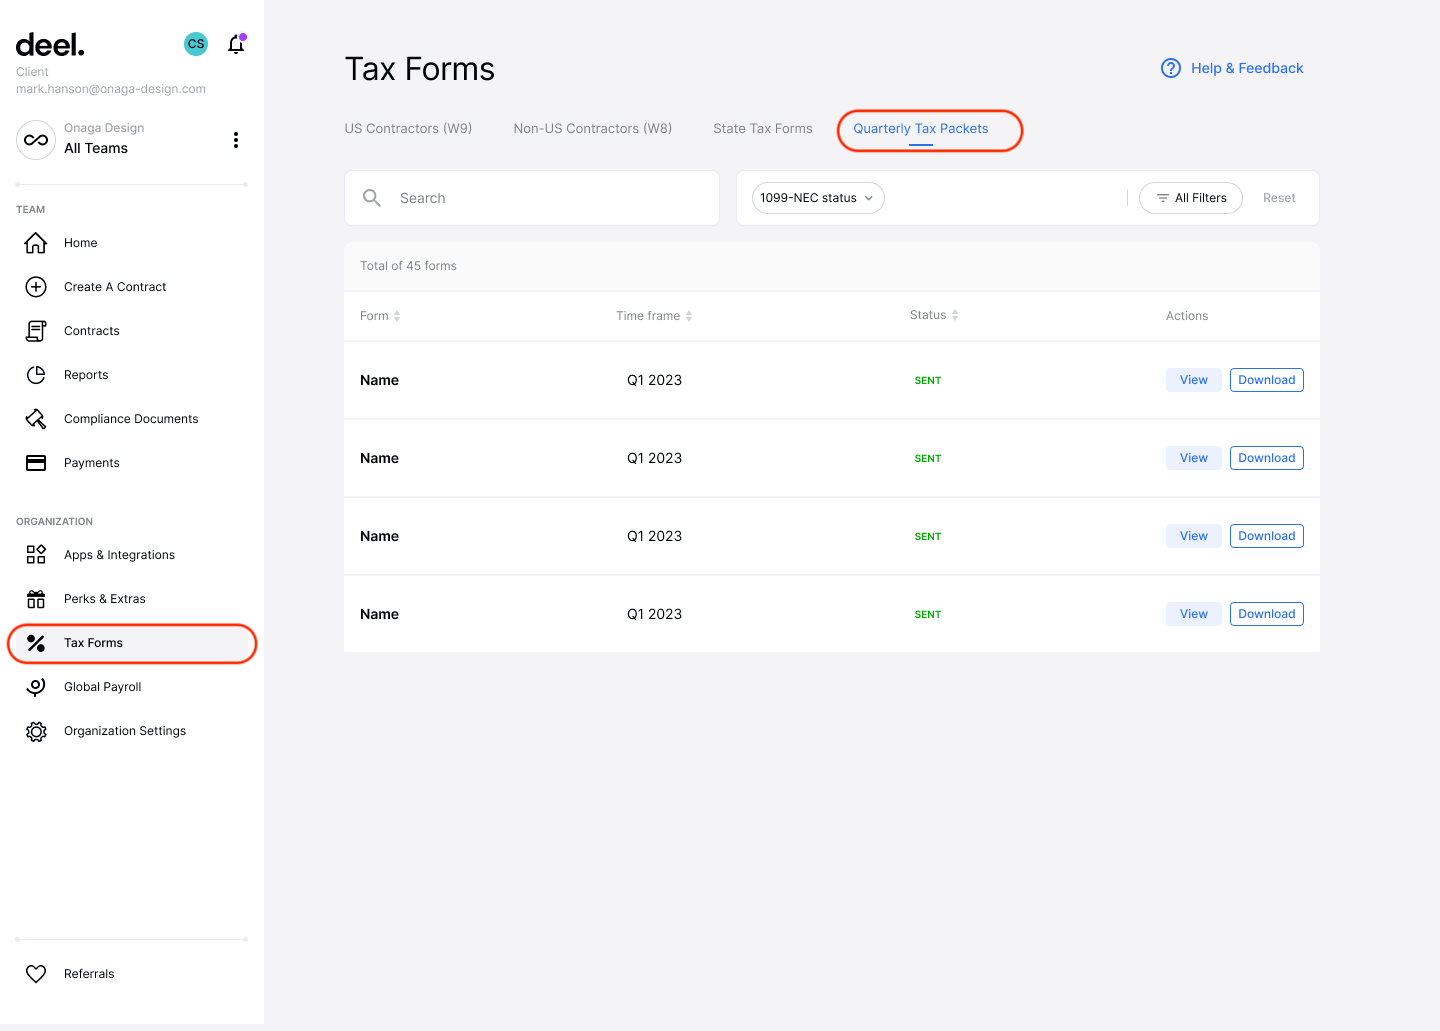Viewport: 1440px width, 1031px height.
Task: Click inside the Search field
Action: (x=531, y=197)
